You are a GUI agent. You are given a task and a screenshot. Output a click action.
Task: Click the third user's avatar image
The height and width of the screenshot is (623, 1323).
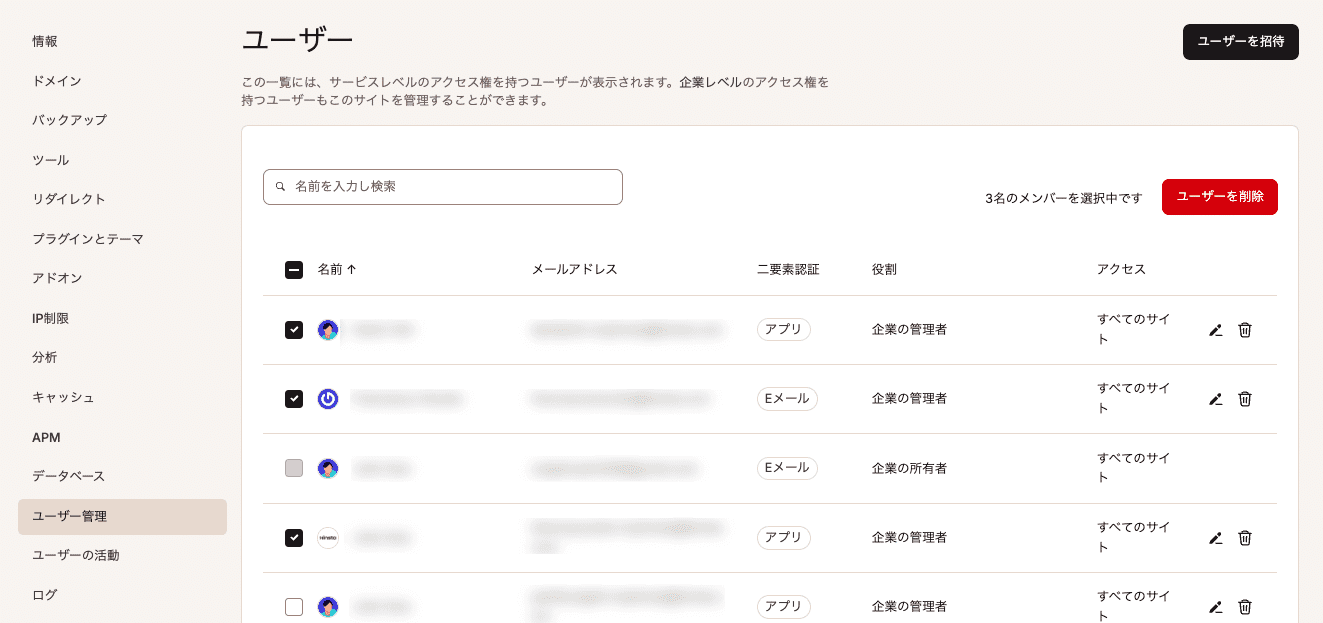(x=328, y=468)
